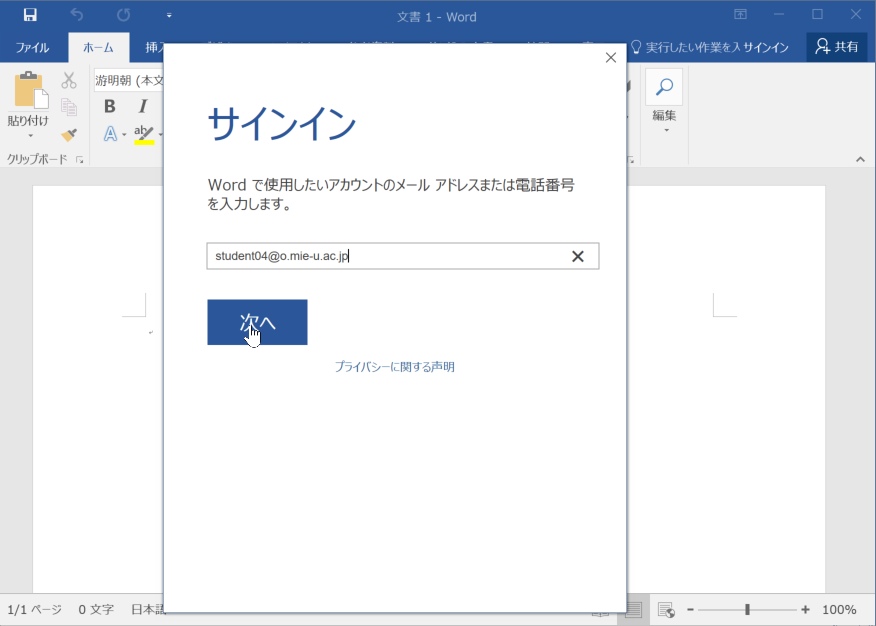This screenshot has width=876, height=626.
Task: Minimize the Word window
Action: pos(779,15)
